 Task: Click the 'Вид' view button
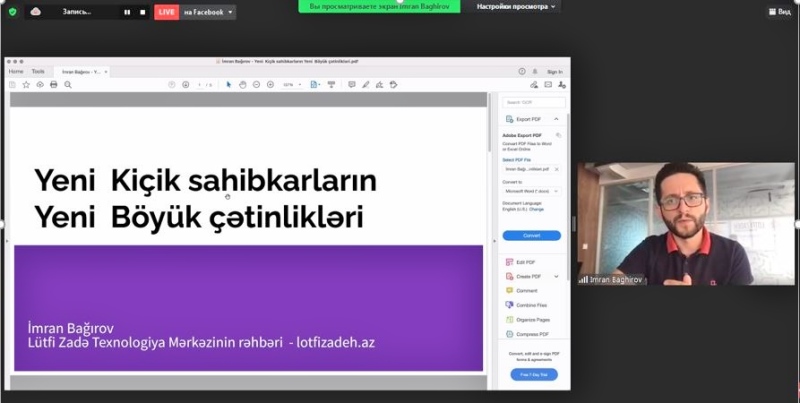point(780,12)
